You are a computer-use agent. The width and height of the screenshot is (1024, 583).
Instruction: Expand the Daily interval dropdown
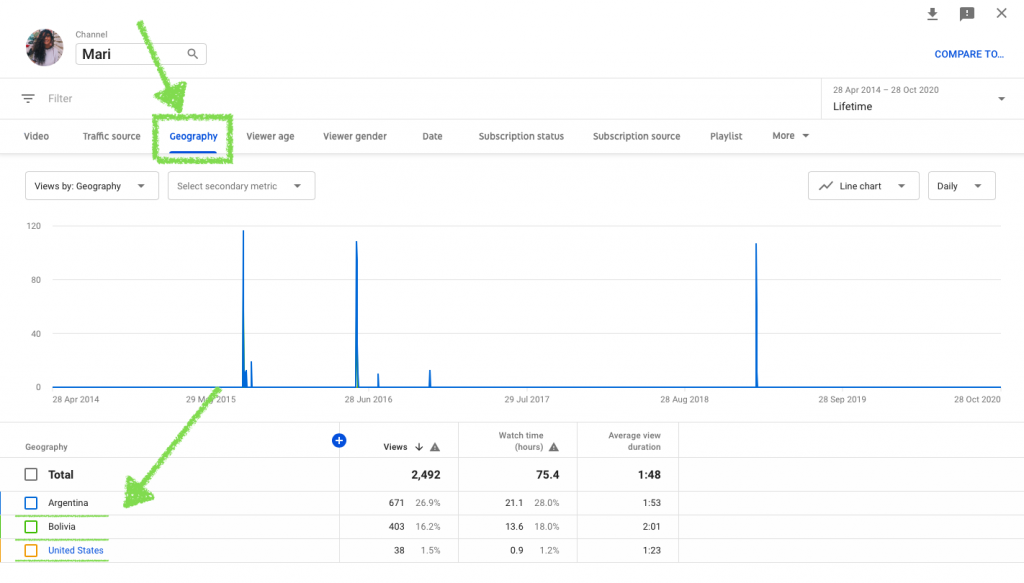point(961,185)
